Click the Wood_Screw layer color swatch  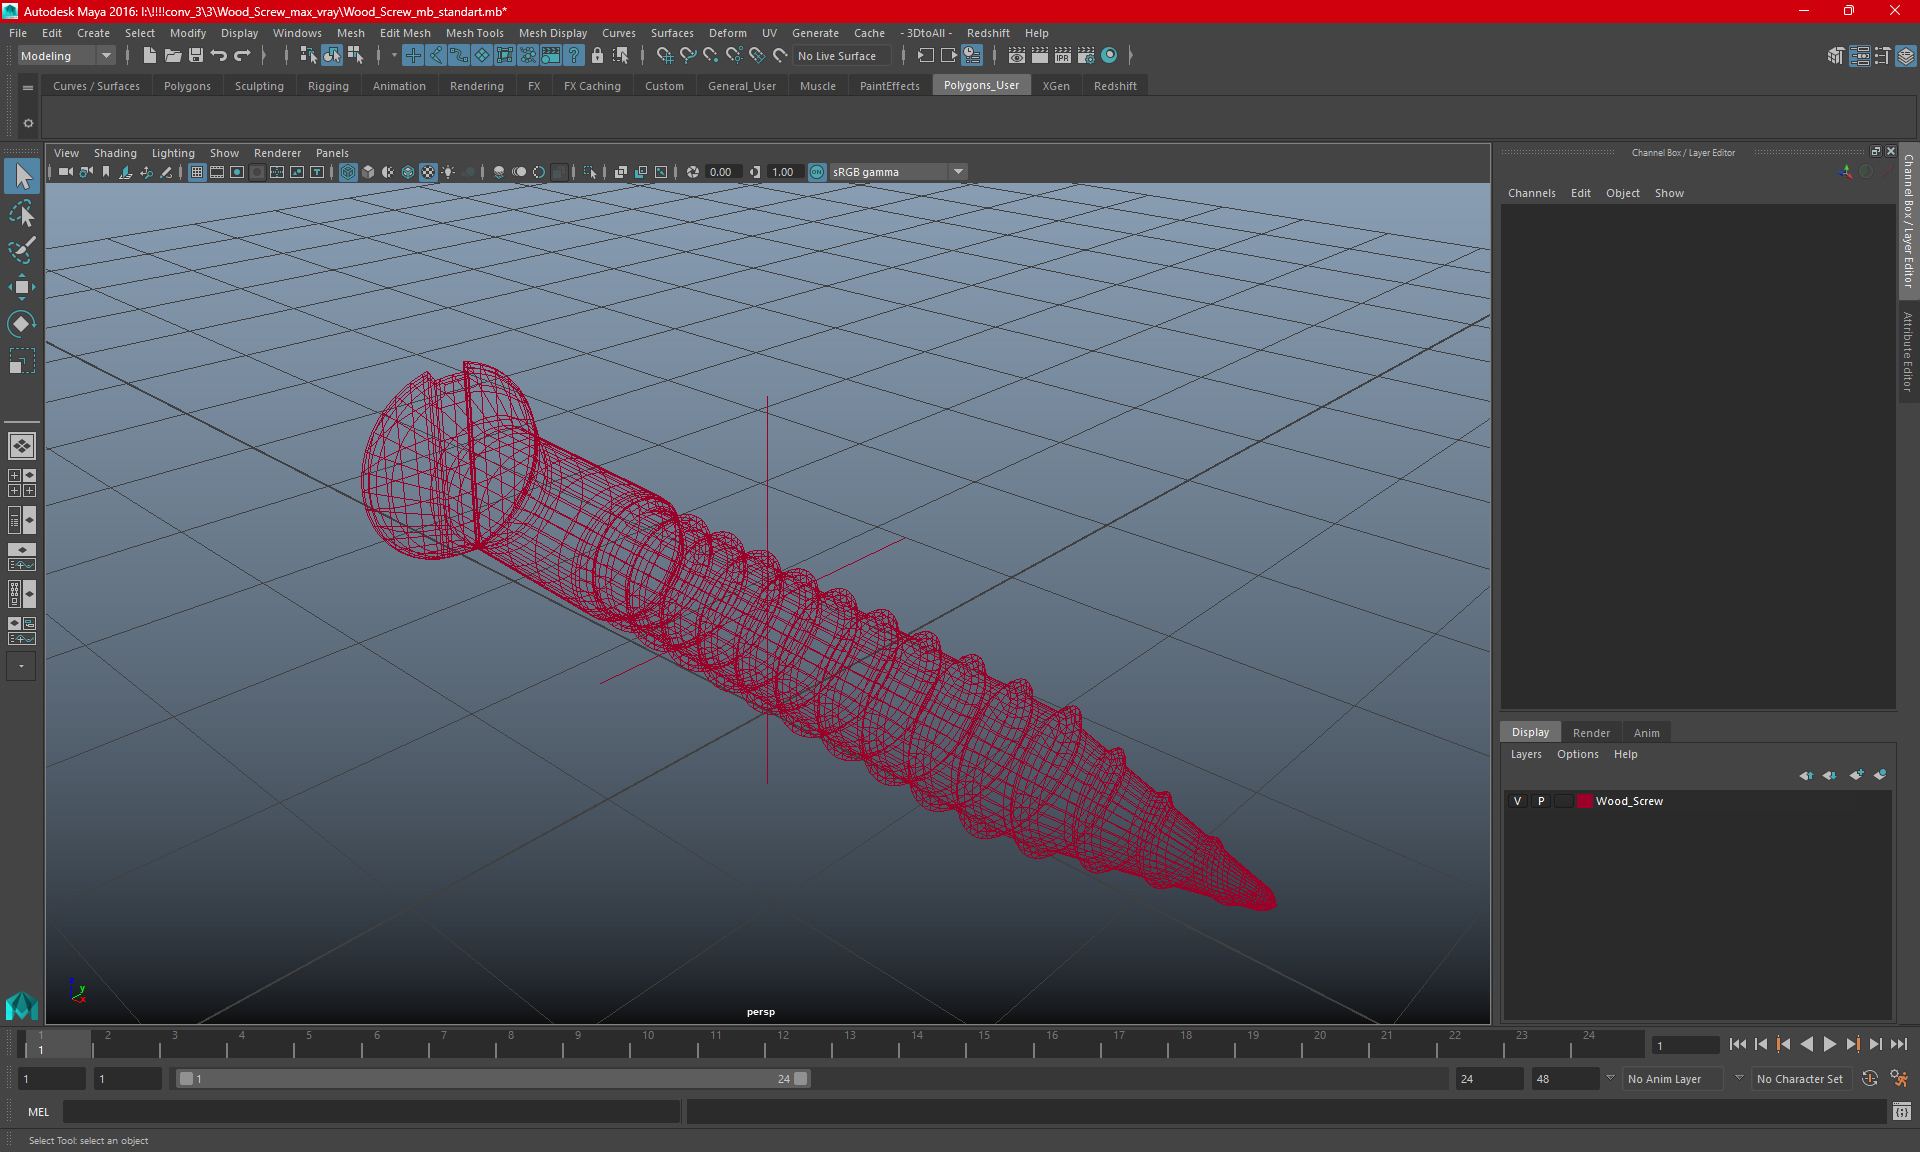1585,801
